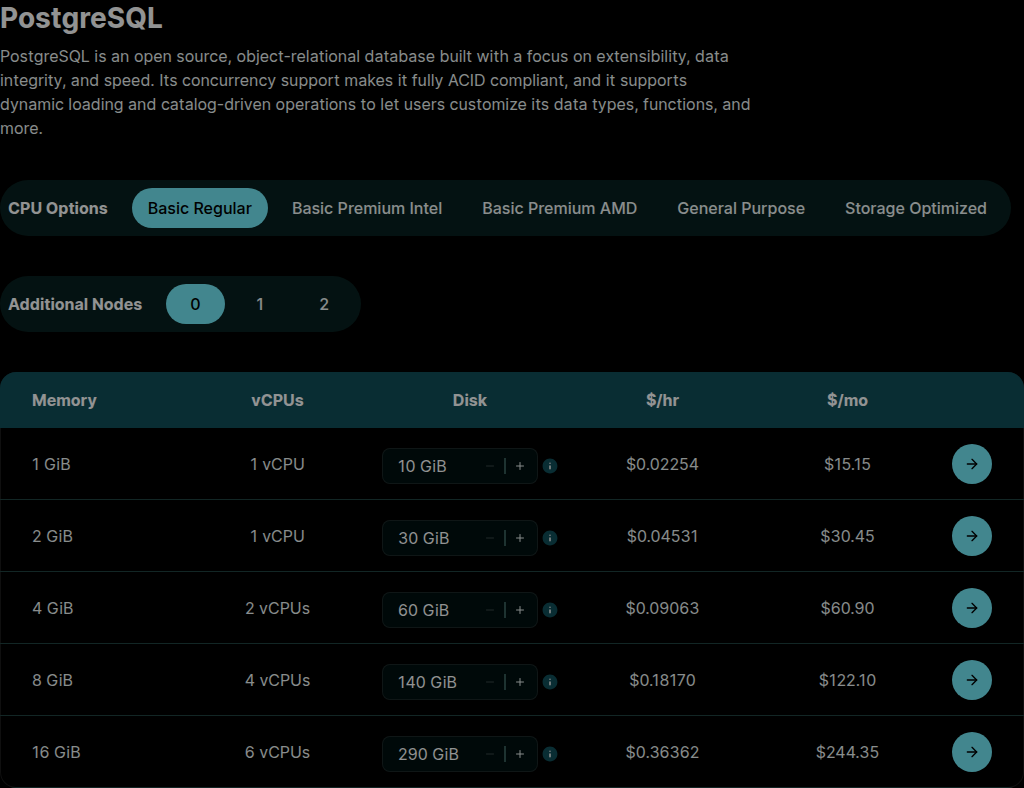Click the 290 GiB disk field
The image size is (1024, 788).
click(x=460, y=753)
